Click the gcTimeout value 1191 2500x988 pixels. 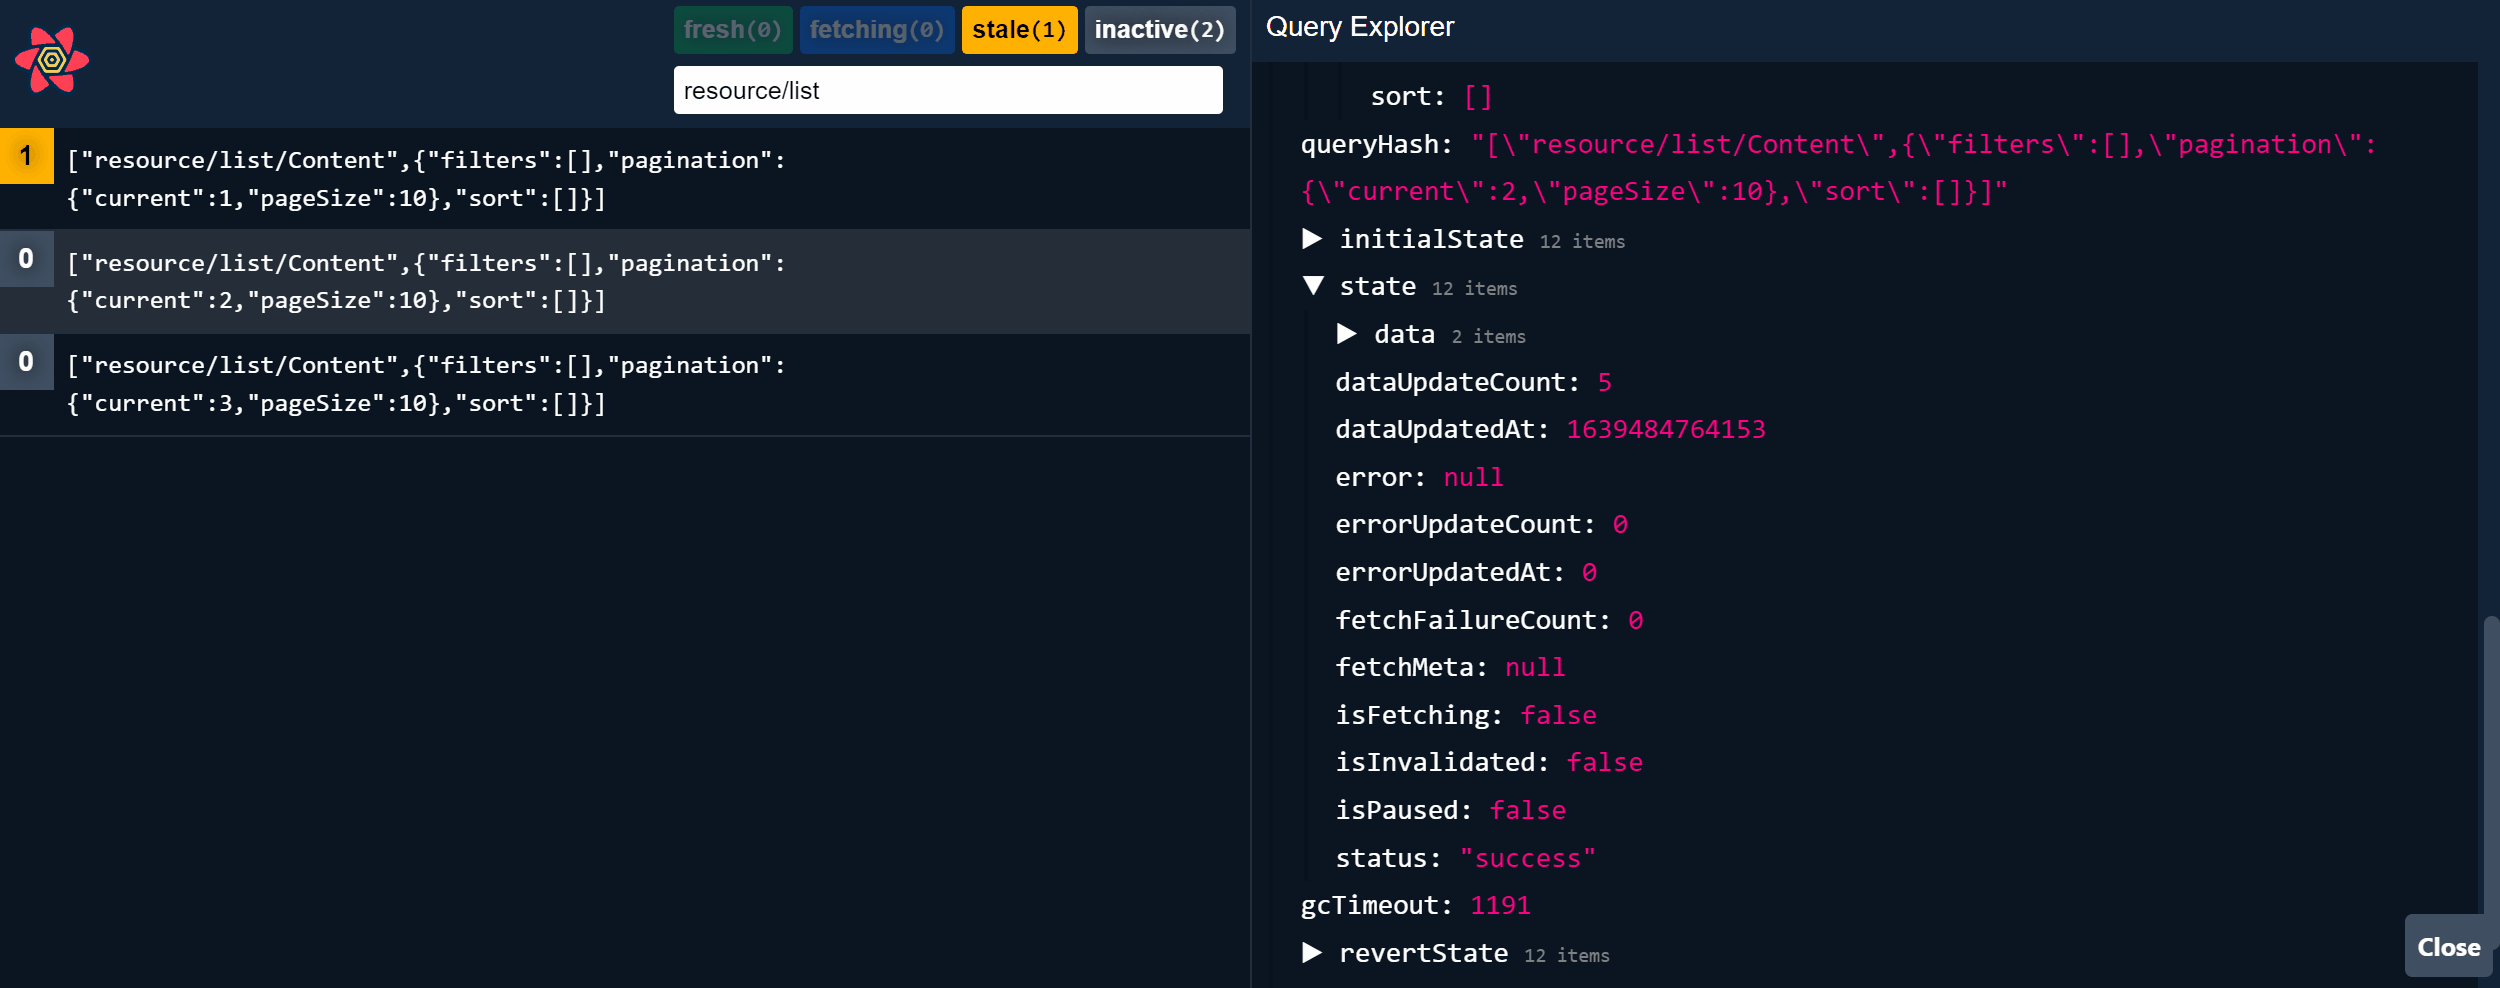1500,905
